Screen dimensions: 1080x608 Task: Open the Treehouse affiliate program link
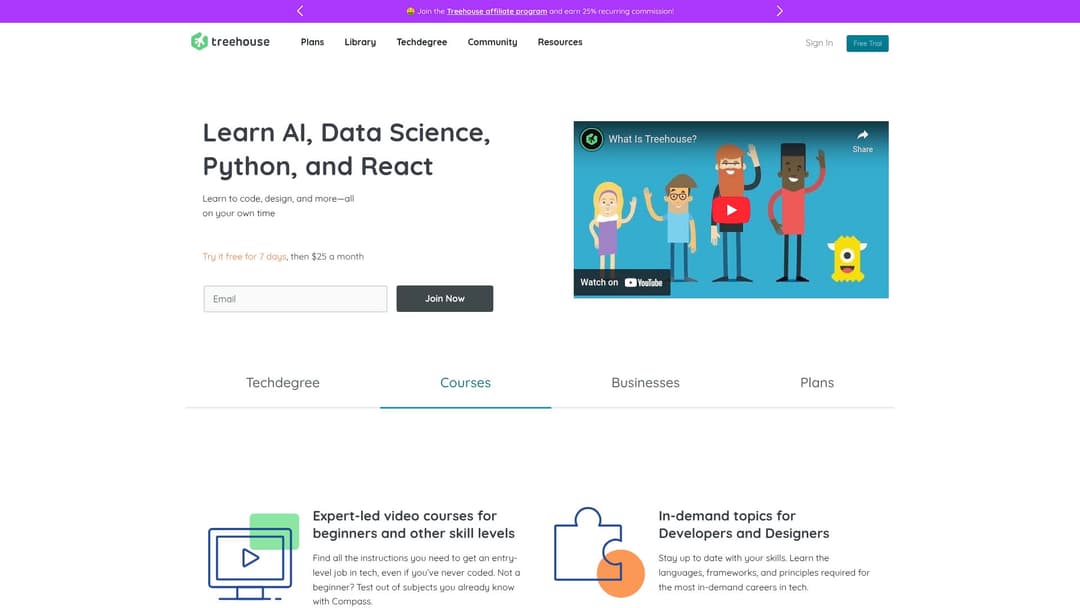[497, 11]
